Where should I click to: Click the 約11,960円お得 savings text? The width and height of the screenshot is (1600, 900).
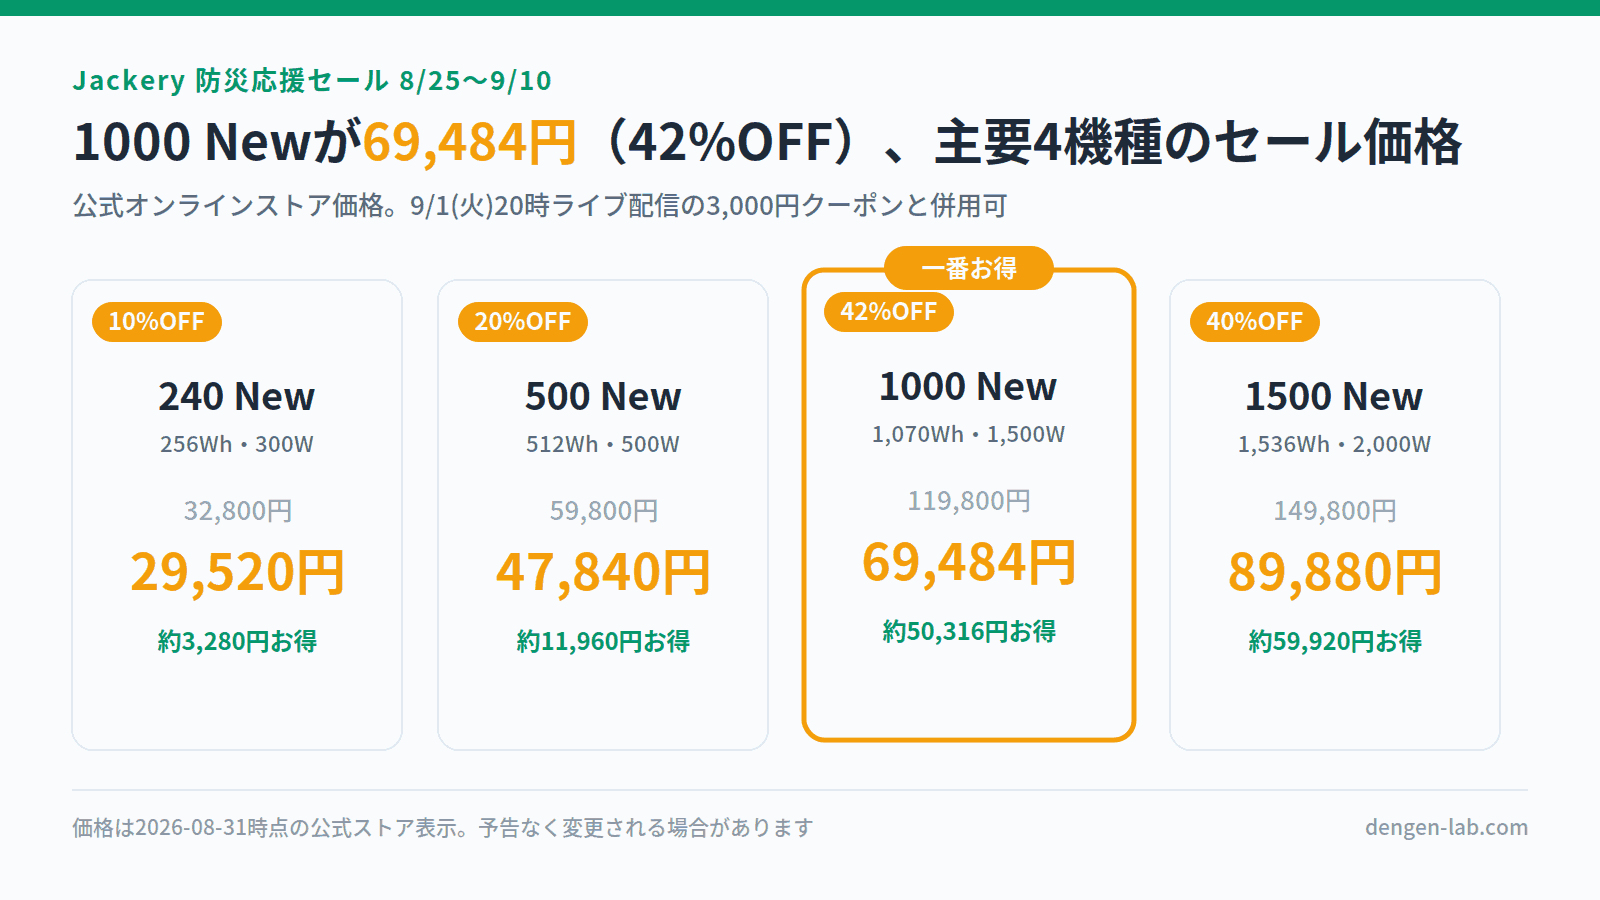coord(603,641)
